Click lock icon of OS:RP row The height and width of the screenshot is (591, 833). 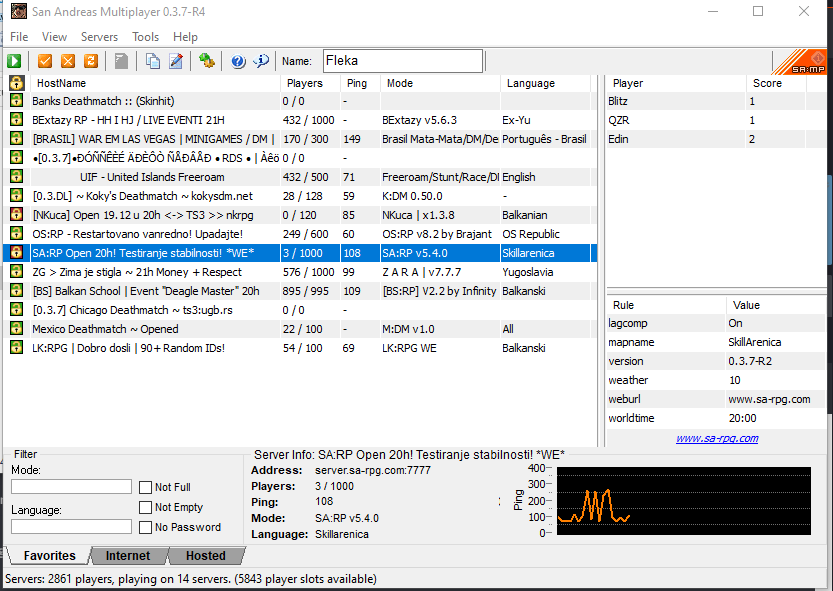[x=16, y=233]
